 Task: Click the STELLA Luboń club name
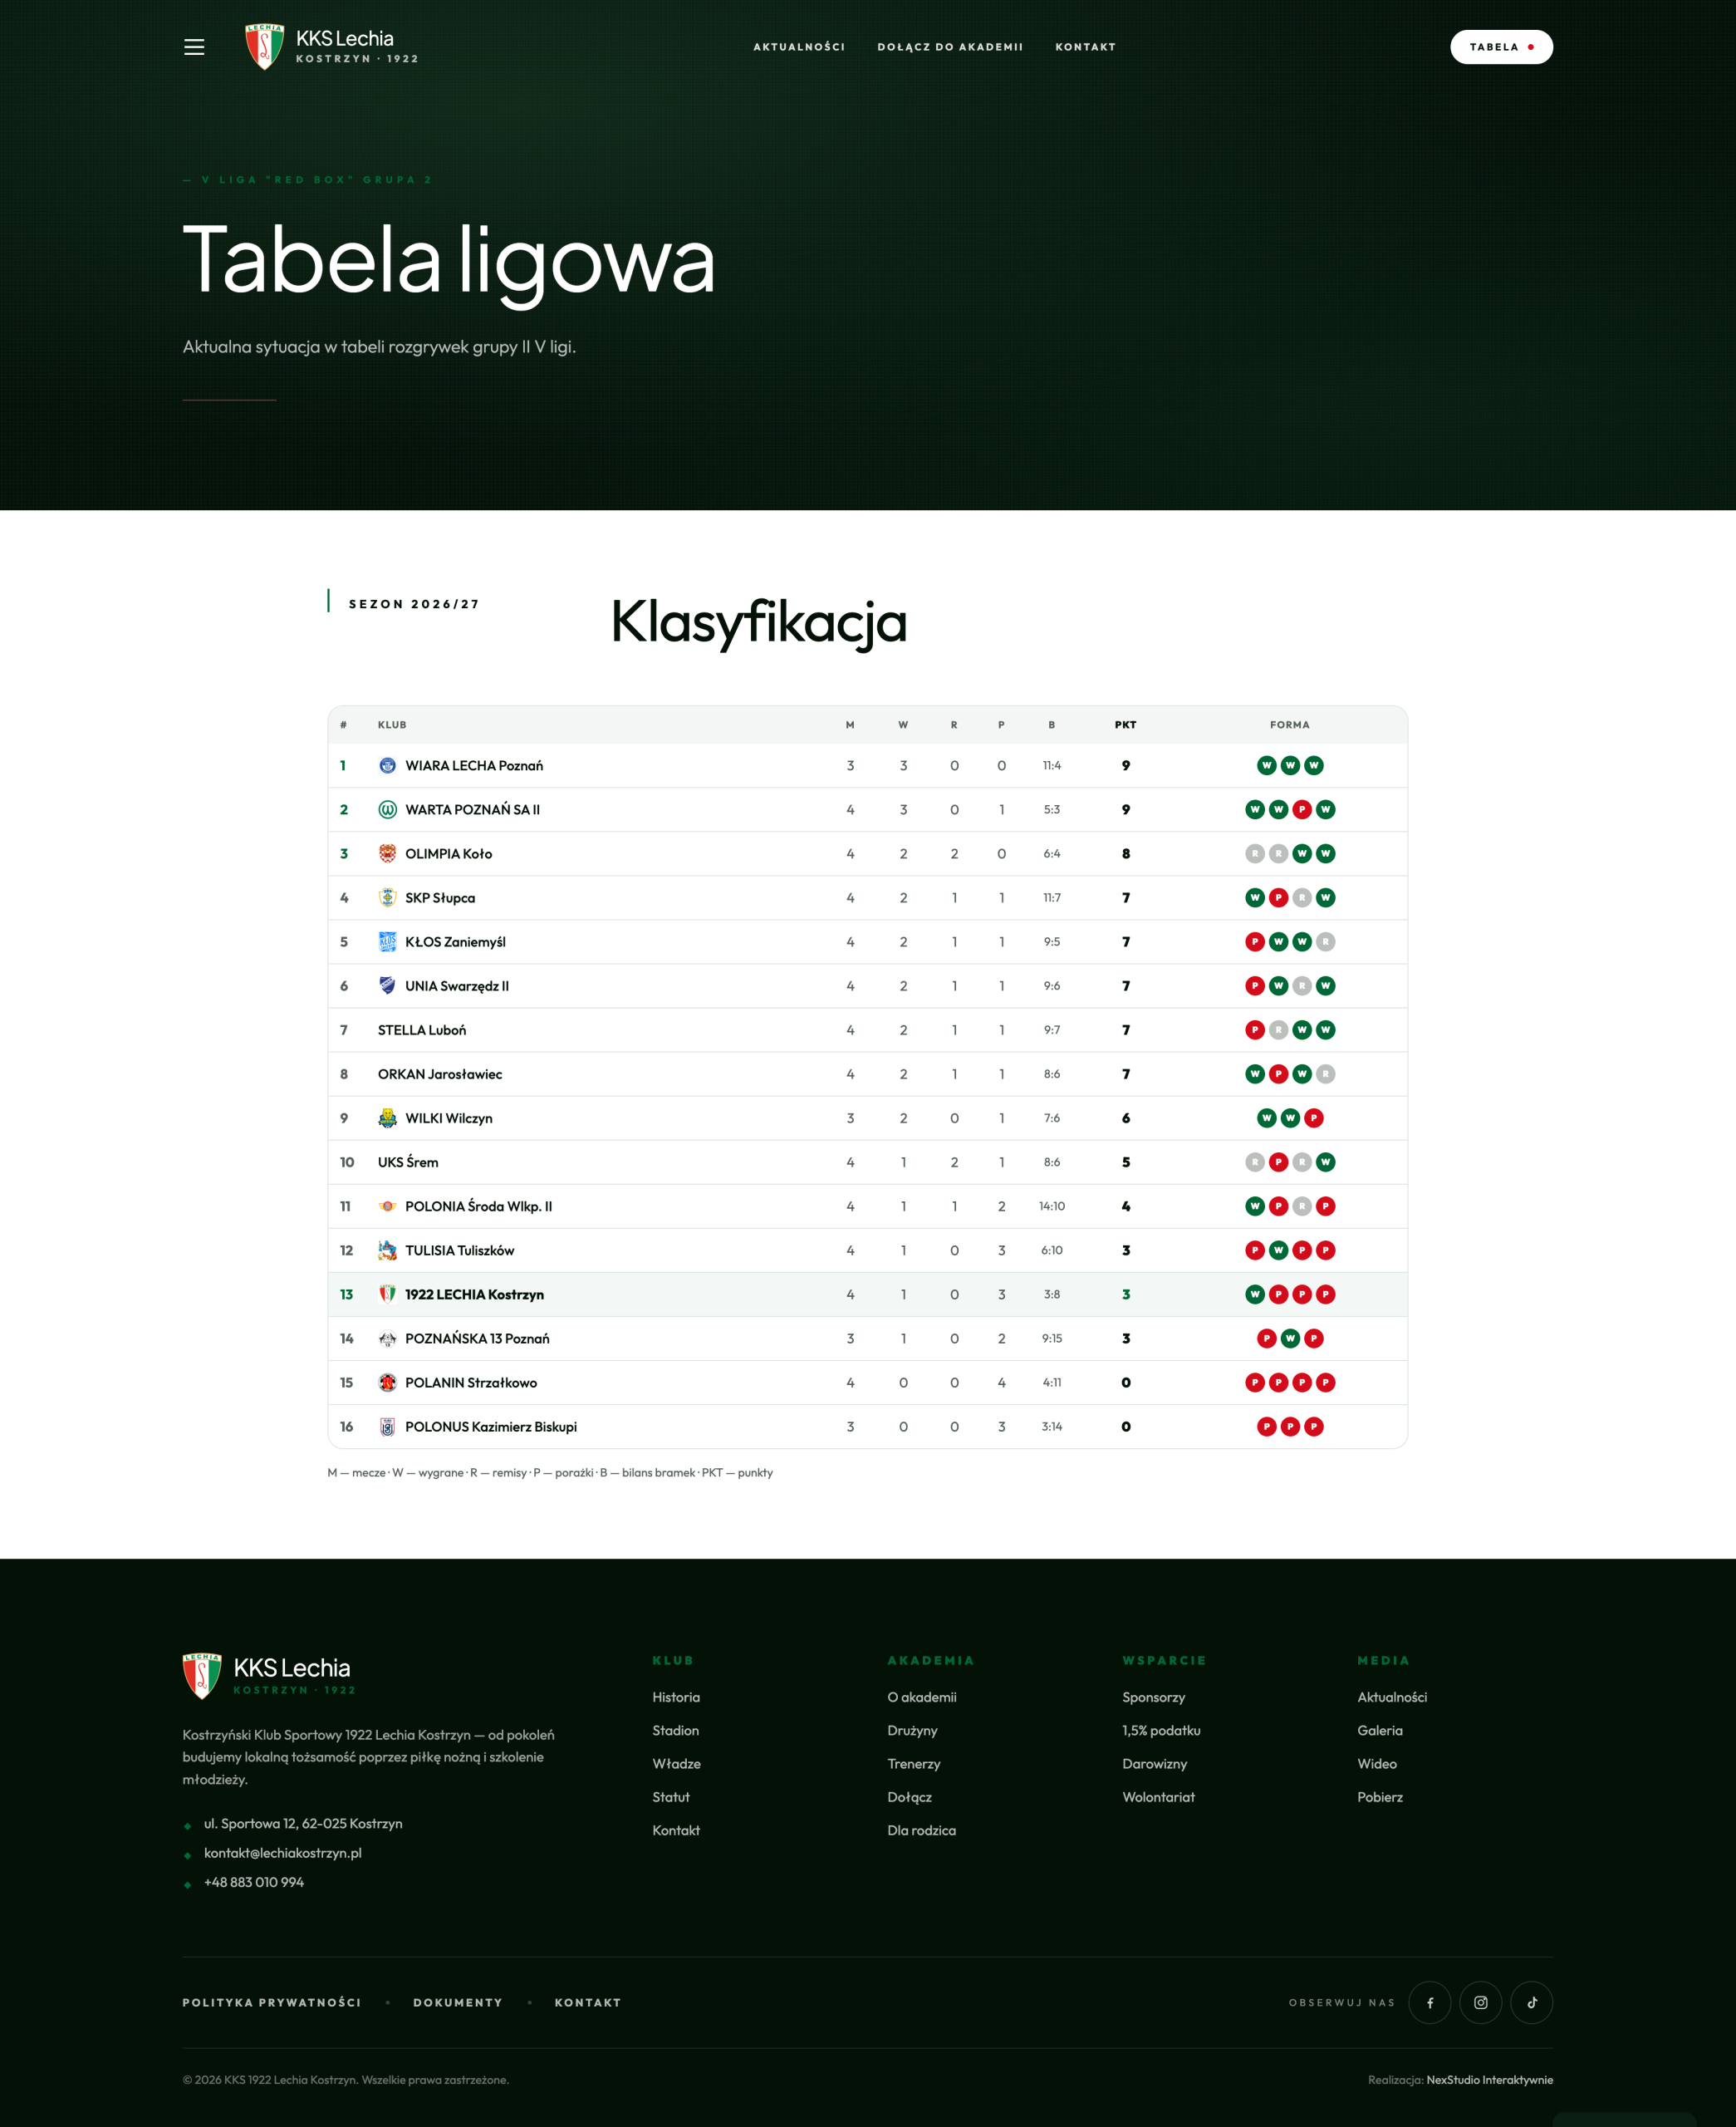pos(422,1030)
